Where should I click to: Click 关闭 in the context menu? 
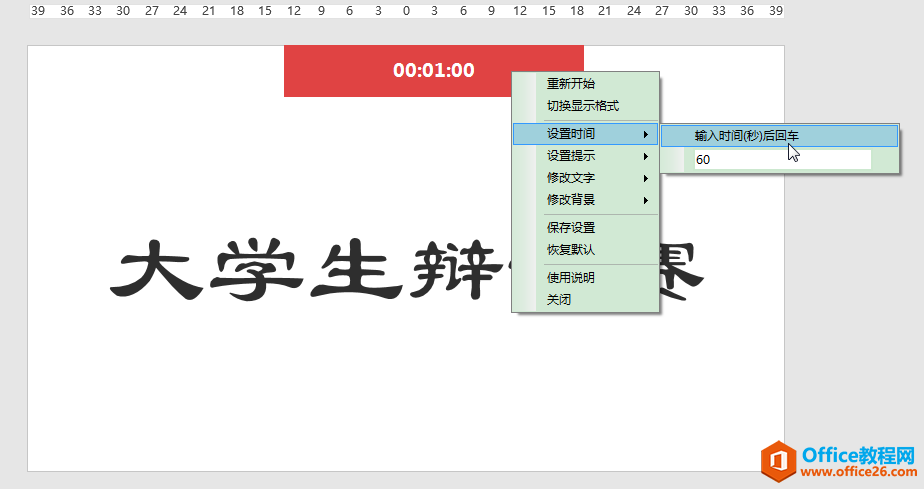[x=585, y=300]
